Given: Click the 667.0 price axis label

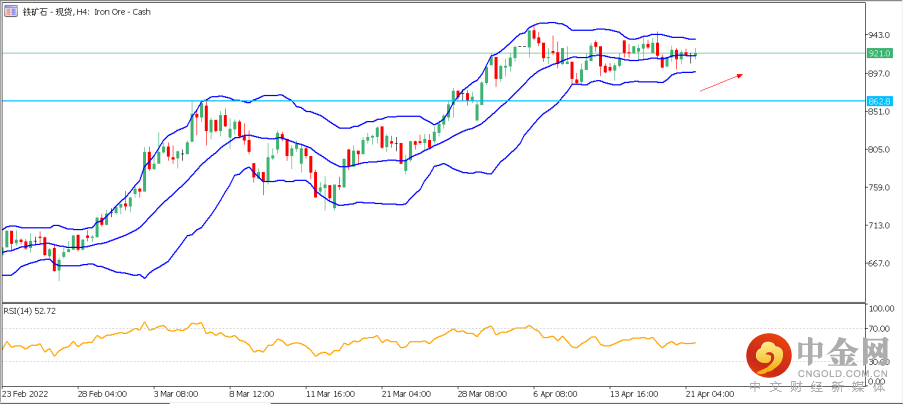Looking at the screenshot, I should pos(879,263).
